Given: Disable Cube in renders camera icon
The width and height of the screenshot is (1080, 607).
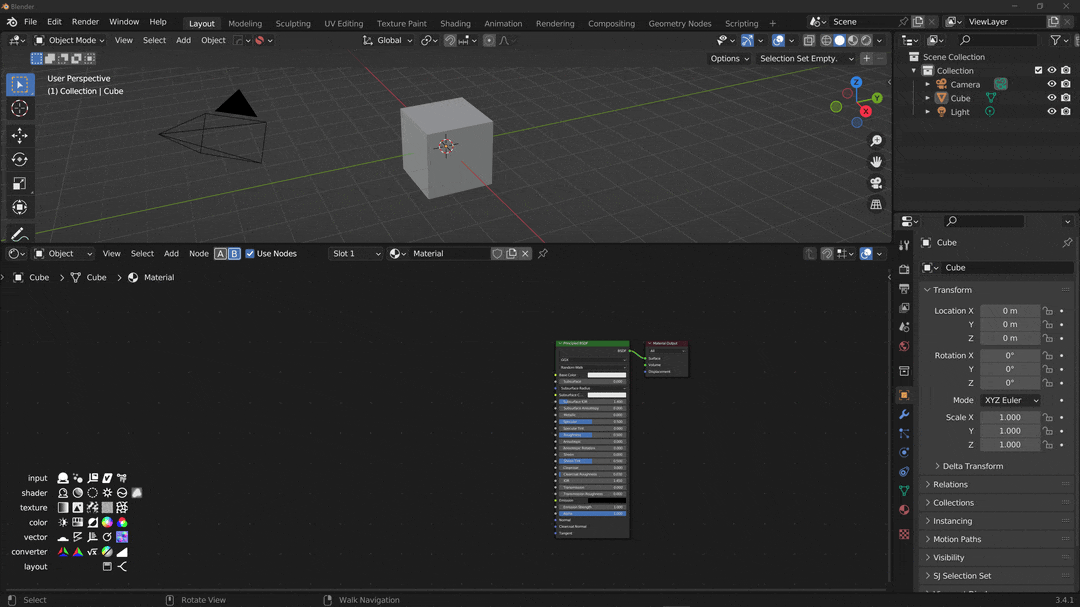Looking at the screenshot, I should pyautogui.click(x=1066, y=98).
